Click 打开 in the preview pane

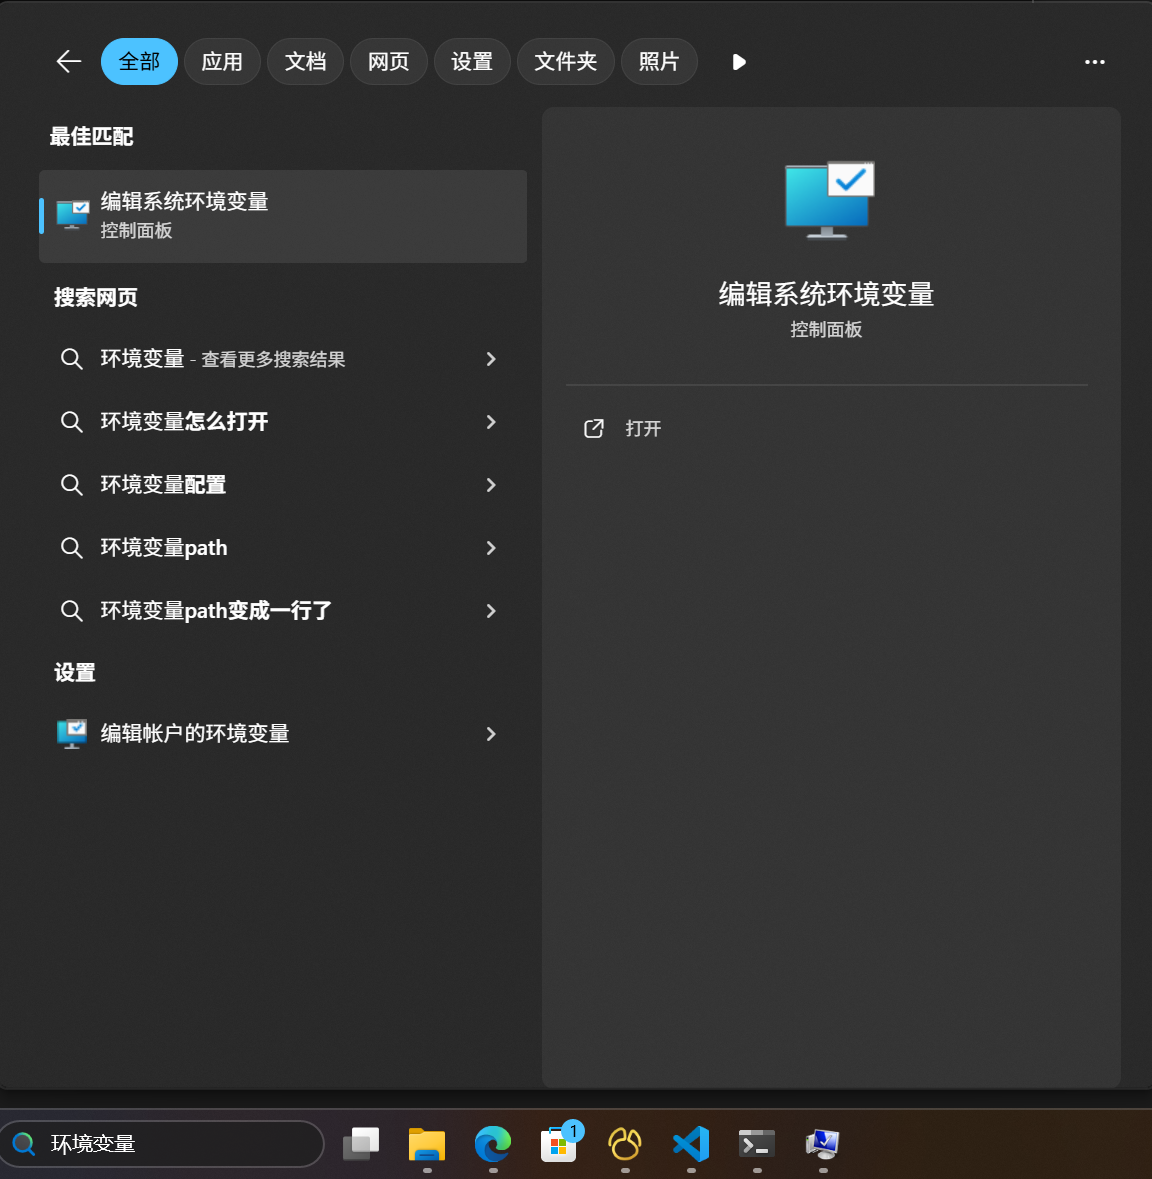pyautogui.click(x=643, y=429)
